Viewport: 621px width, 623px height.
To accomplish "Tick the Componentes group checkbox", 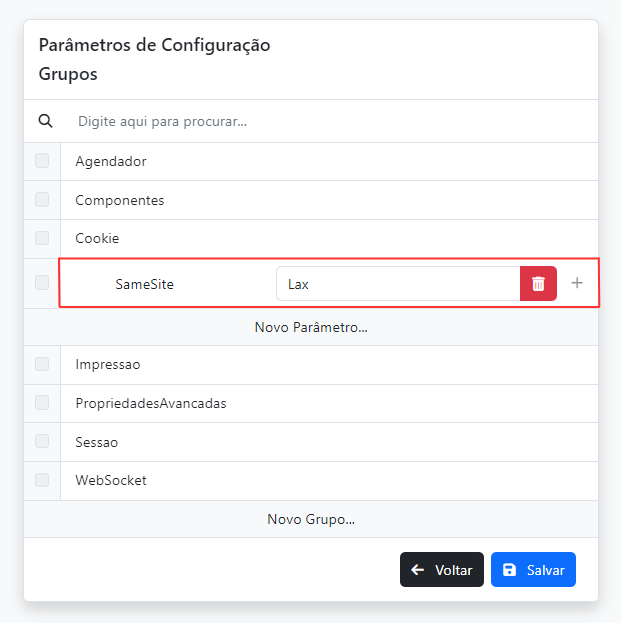I will (42, 200).
